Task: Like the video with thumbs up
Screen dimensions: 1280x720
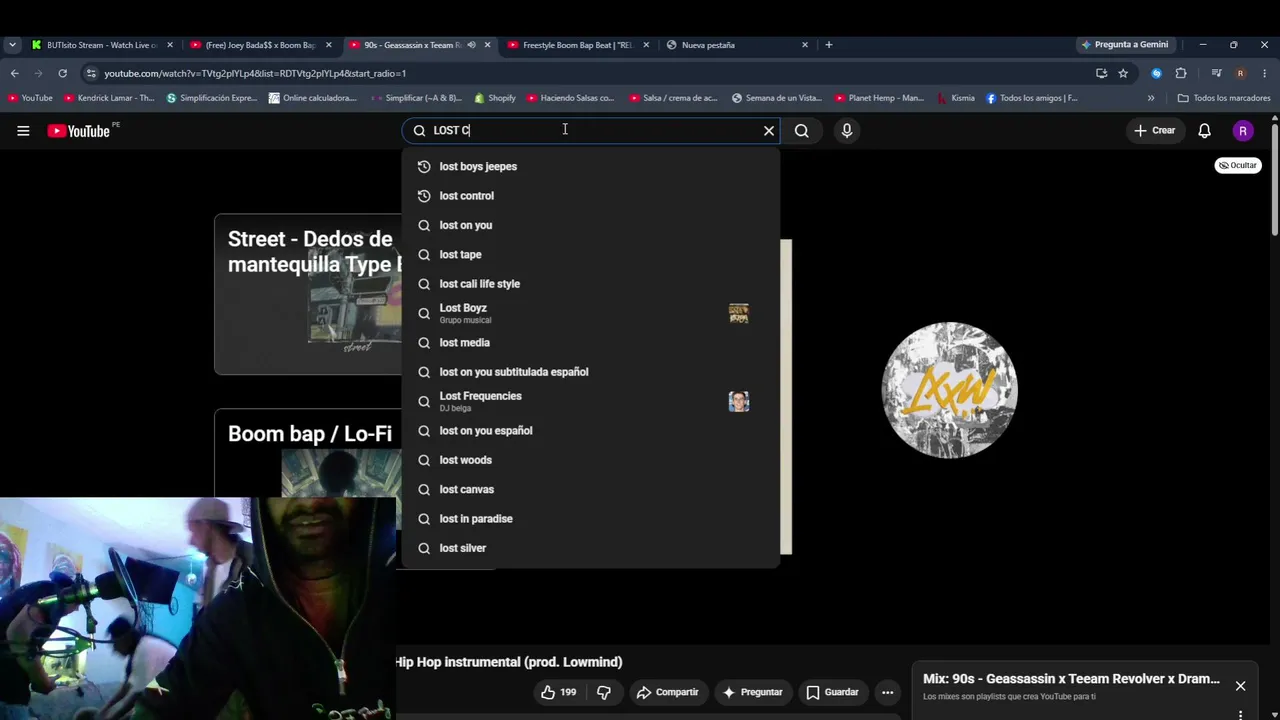Action: [x=558, y=692]
